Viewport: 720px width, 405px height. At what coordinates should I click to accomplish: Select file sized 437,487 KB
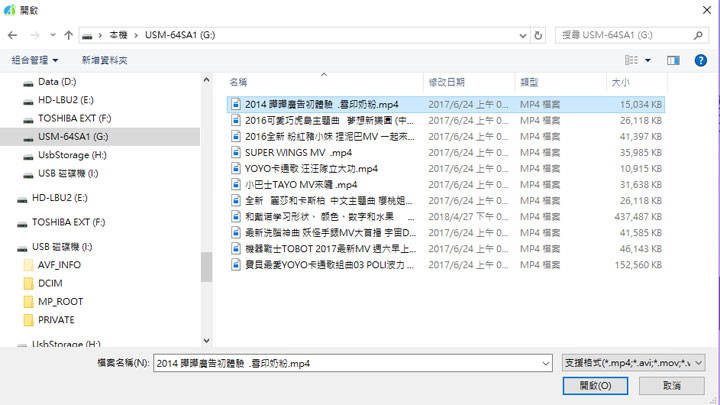tap(445, 217)
